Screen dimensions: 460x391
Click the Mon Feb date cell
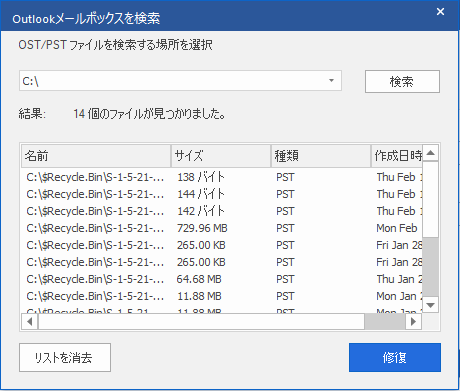click(397, 228)
